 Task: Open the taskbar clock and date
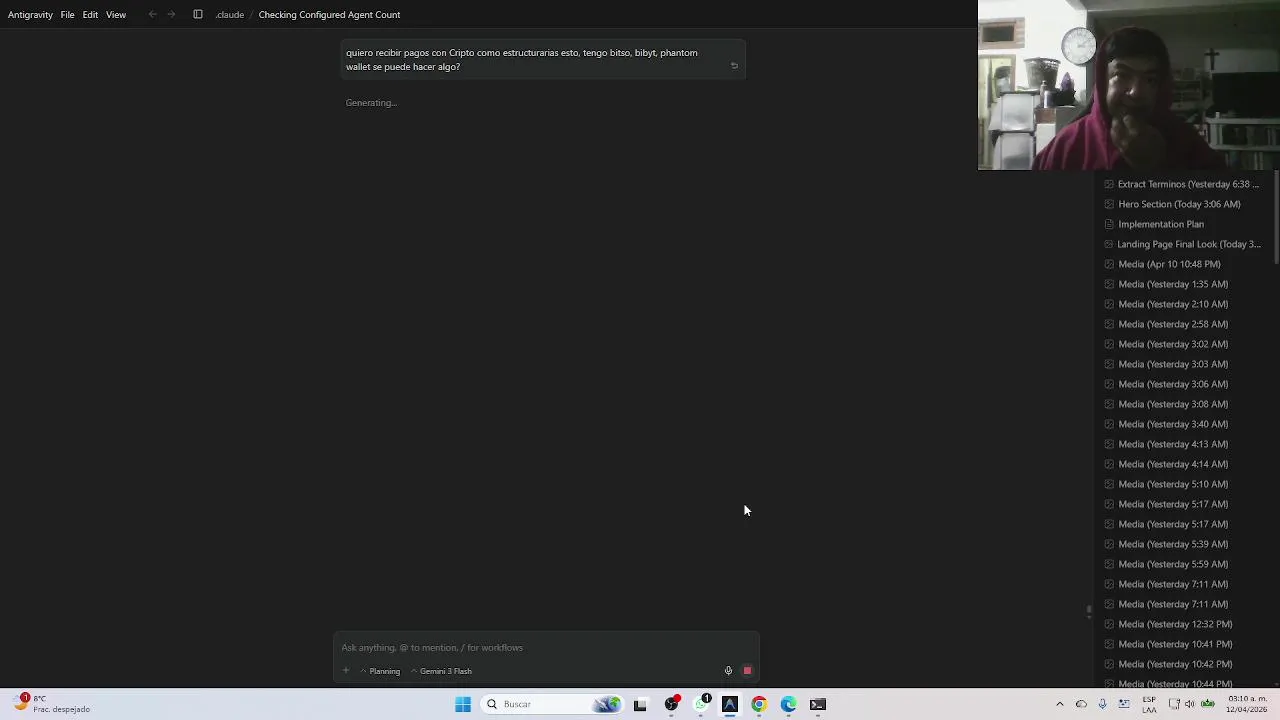tap(1247, 704)
